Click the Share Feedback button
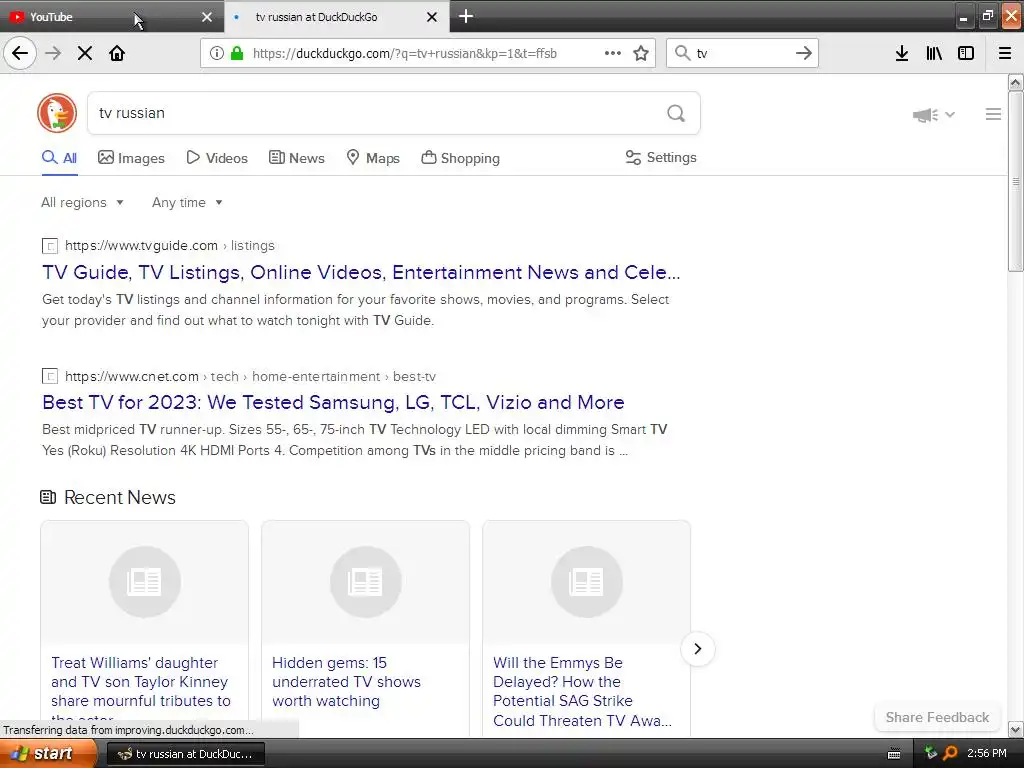The height and width of the screenshot is (768, 1024). click(937, 717)
